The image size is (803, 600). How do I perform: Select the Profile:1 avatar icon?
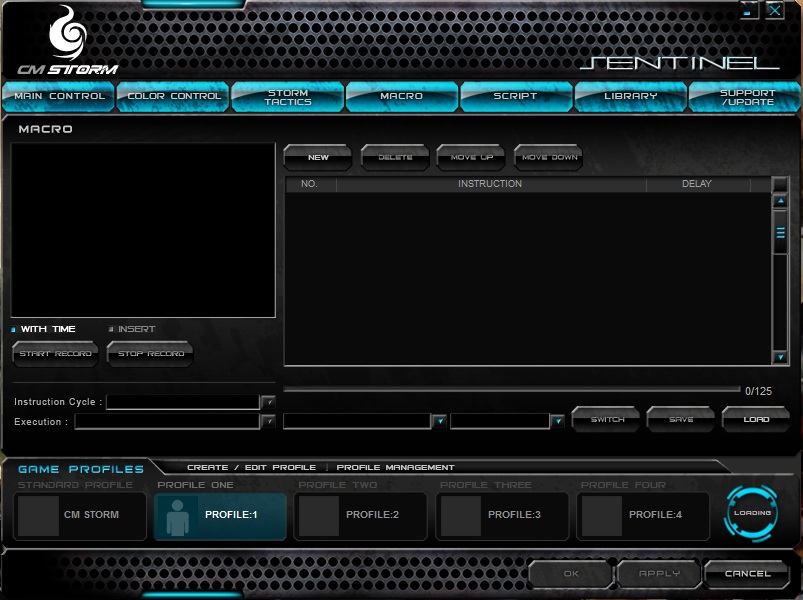177,517
